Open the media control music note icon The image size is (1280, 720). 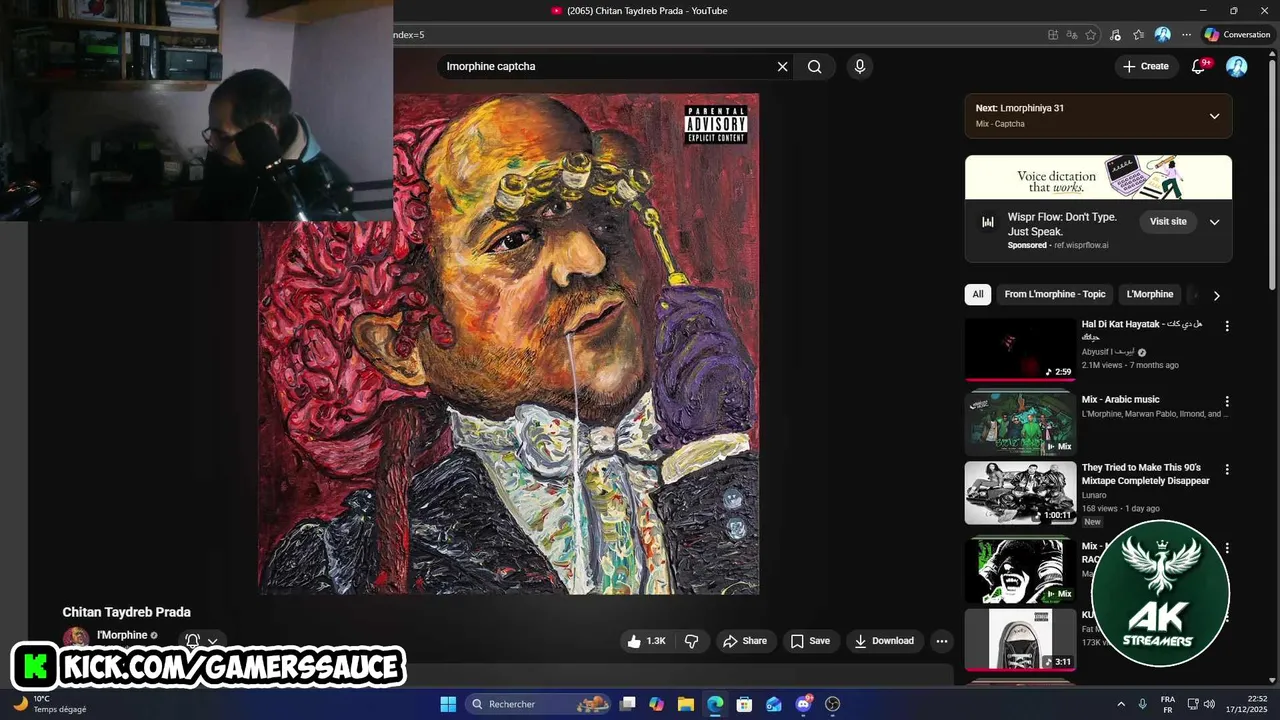pos(1115,35)
